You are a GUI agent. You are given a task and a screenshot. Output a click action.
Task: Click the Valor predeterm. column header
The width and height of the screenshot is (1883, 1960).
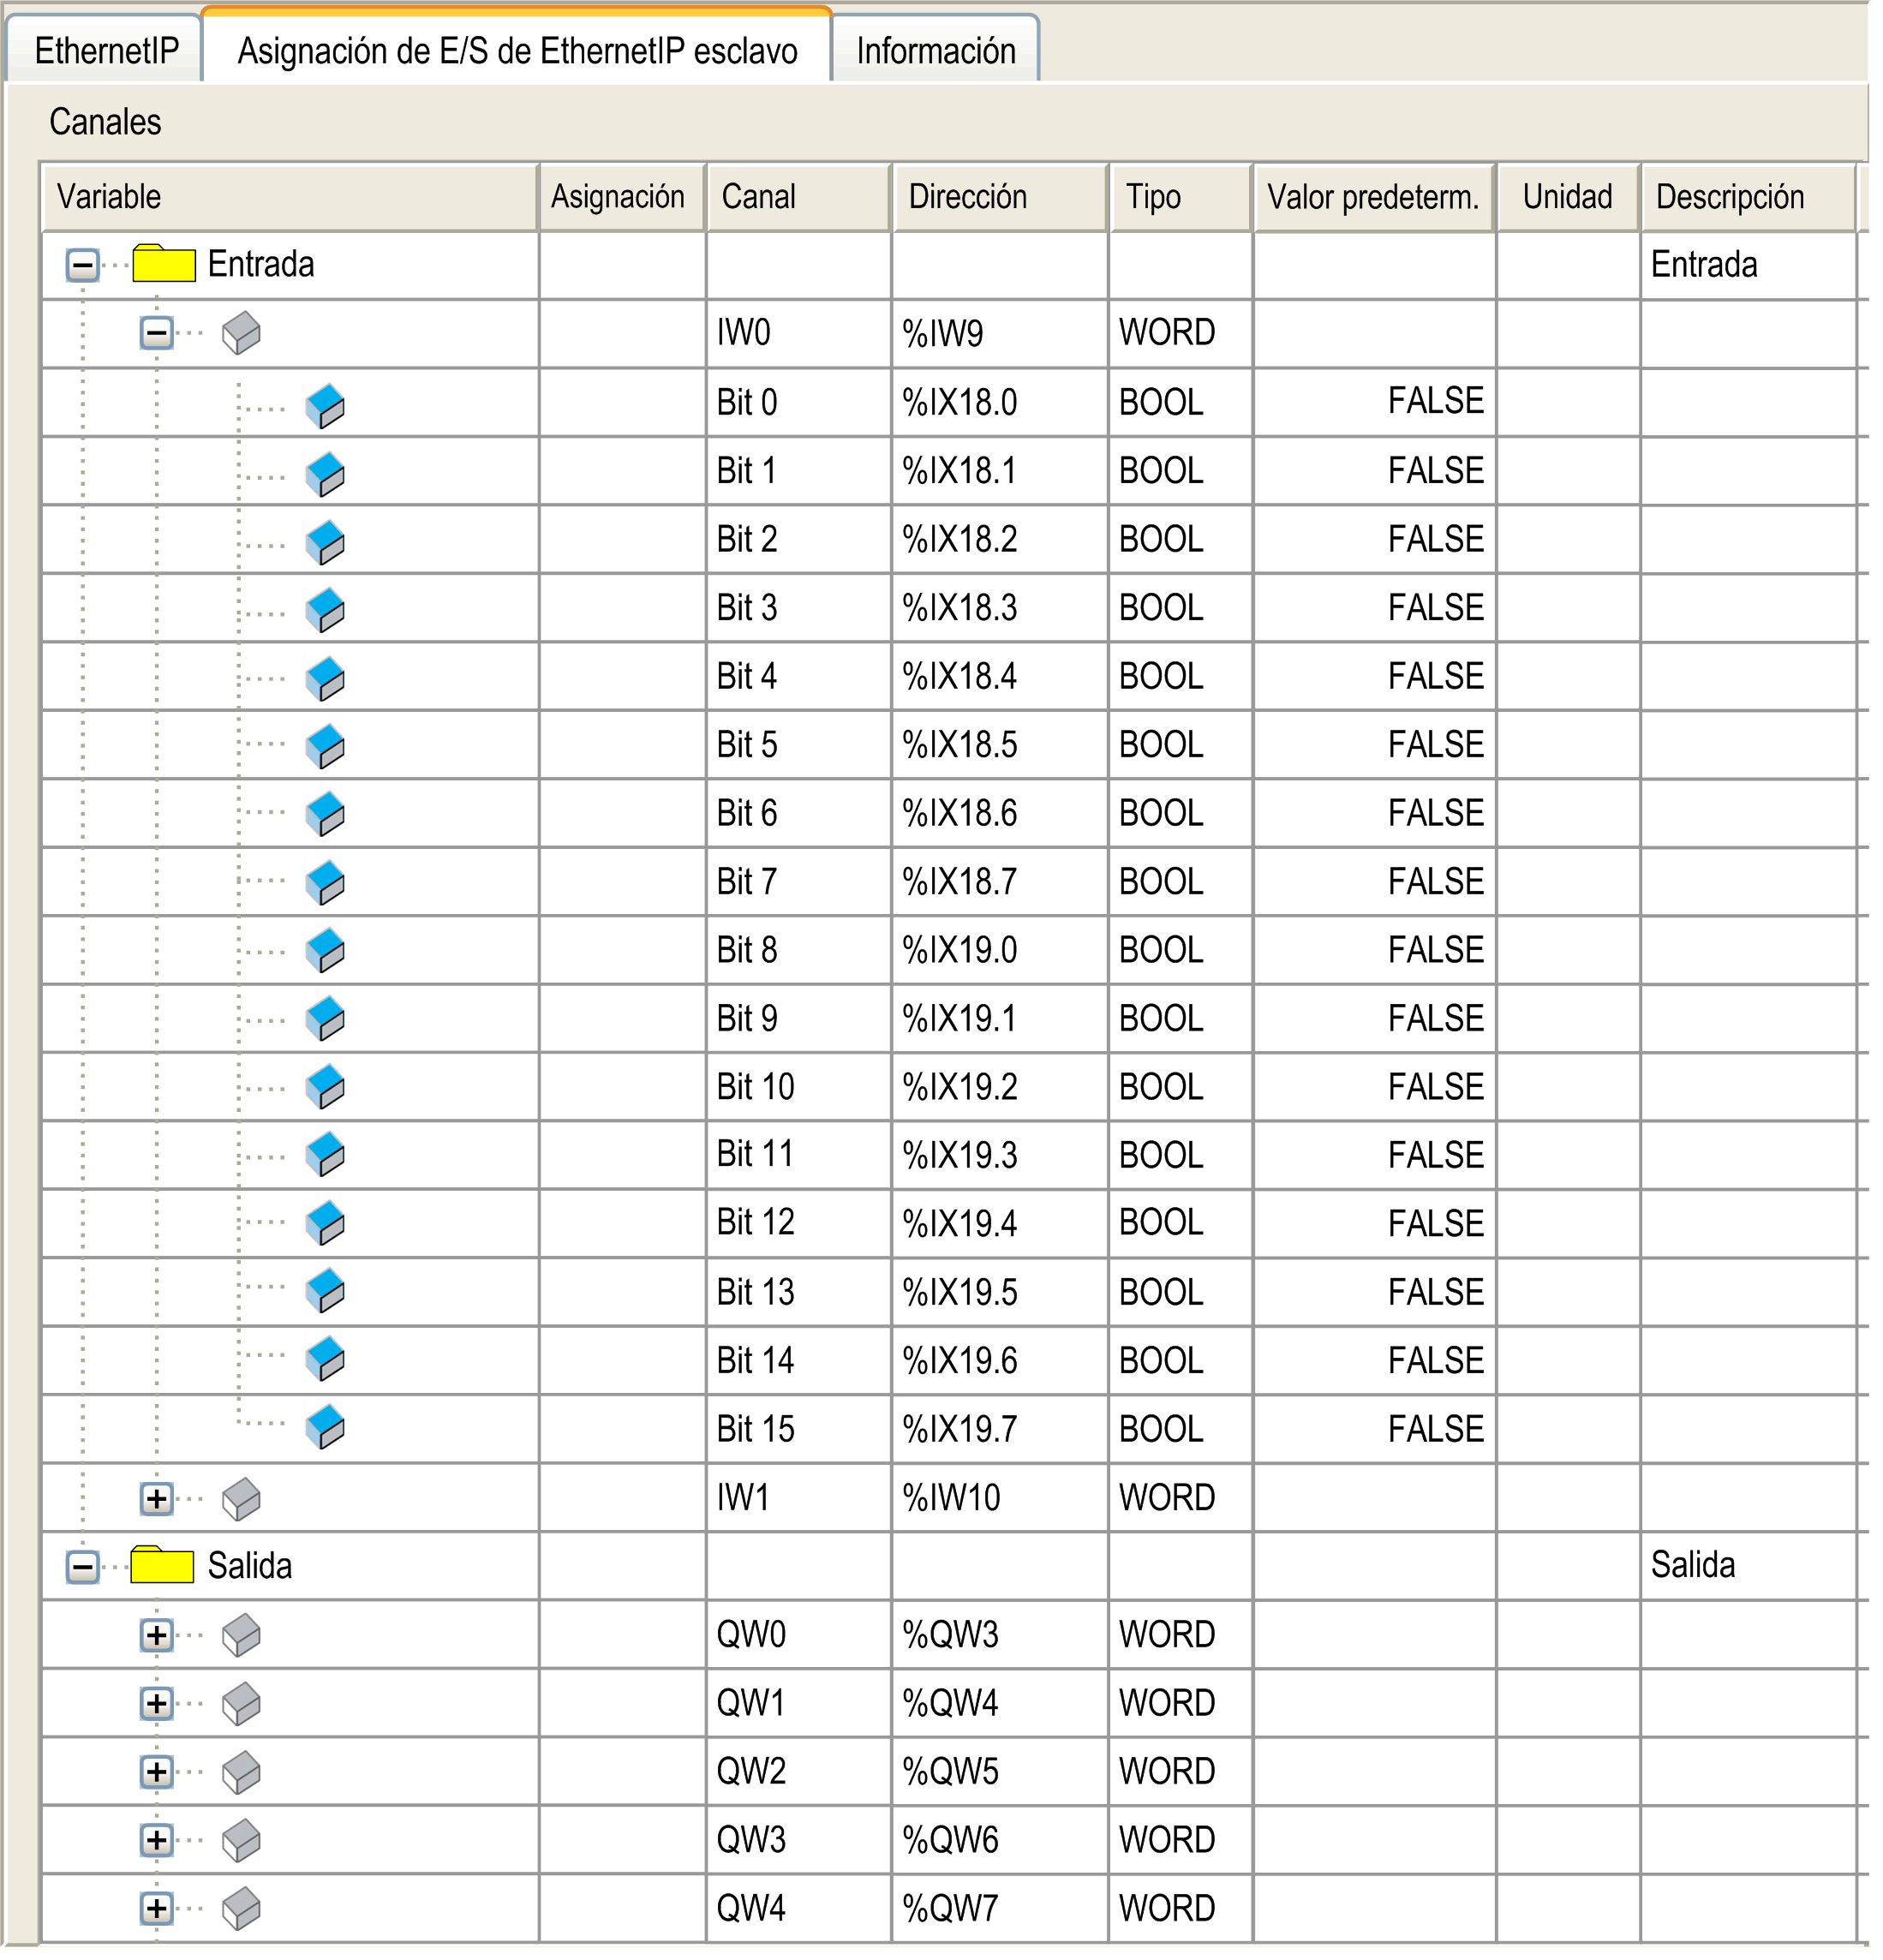(1372, 197)
